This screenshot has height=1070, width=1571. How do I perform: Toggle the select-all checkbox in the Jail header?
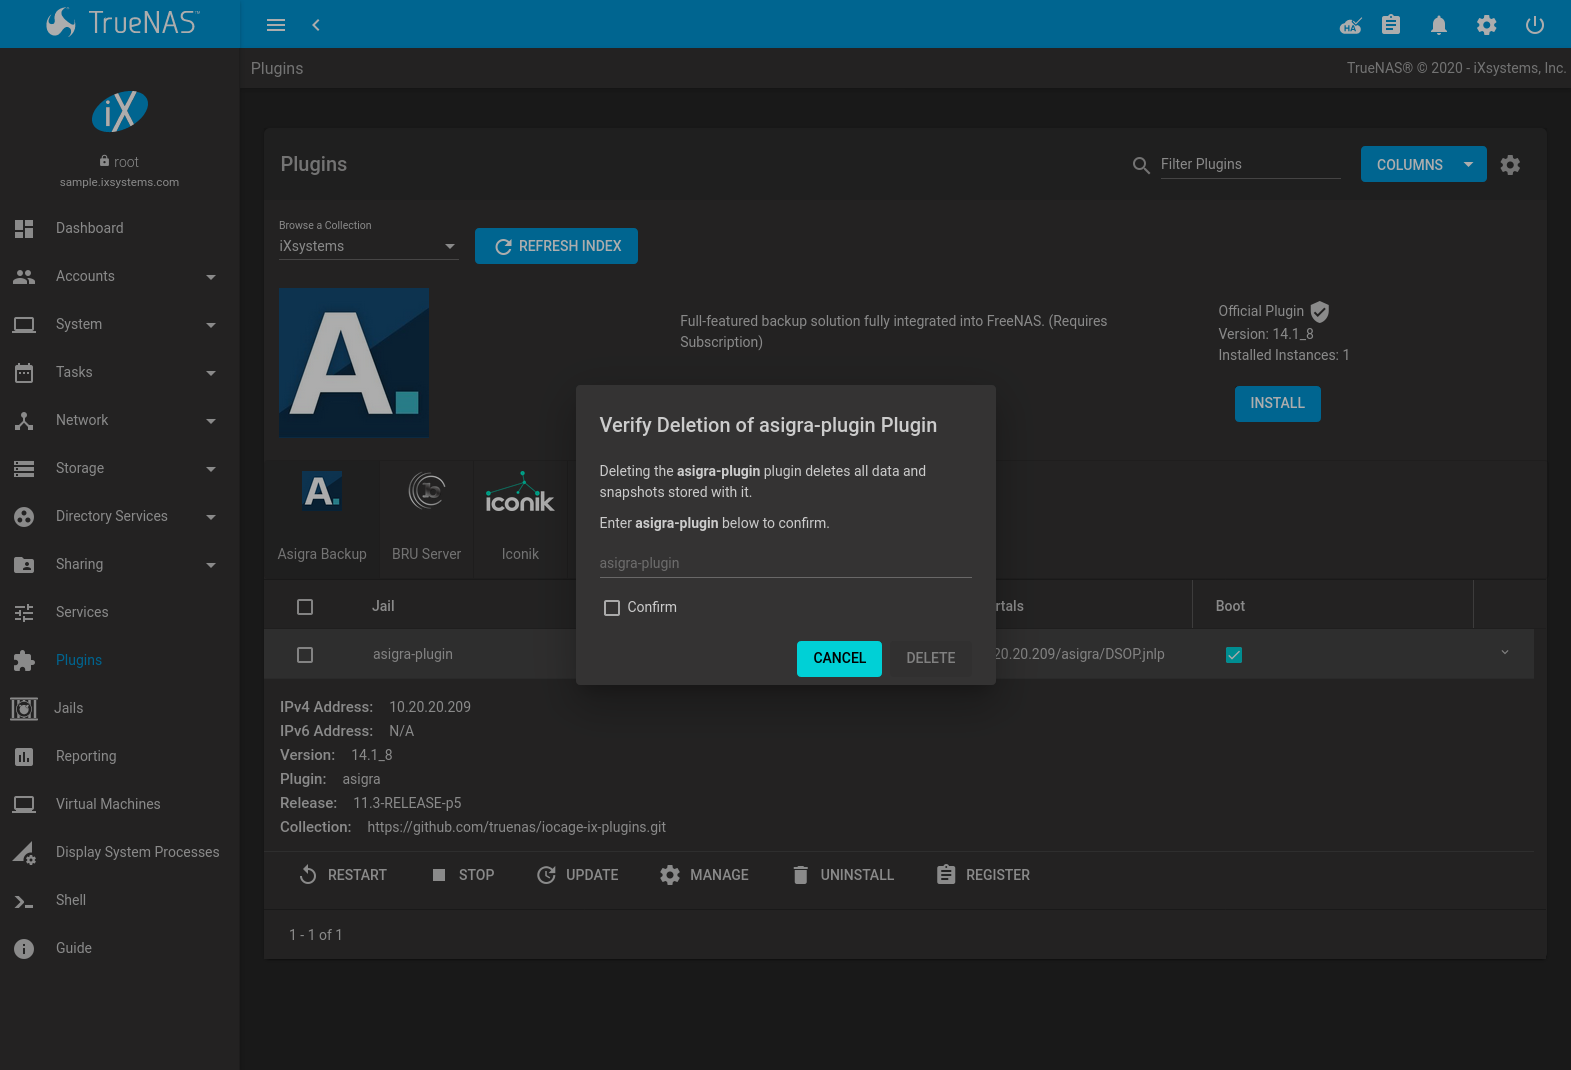point(305,607)
